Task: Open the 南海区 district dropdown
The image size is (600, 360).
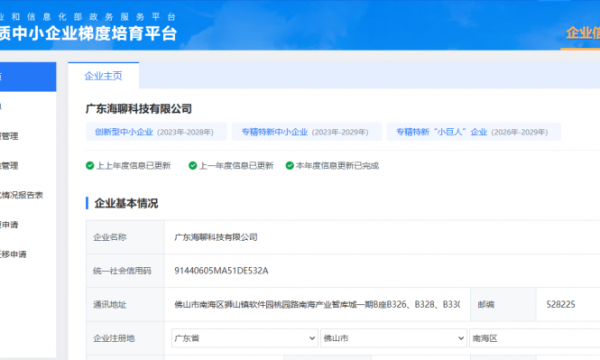Action: 535,338
